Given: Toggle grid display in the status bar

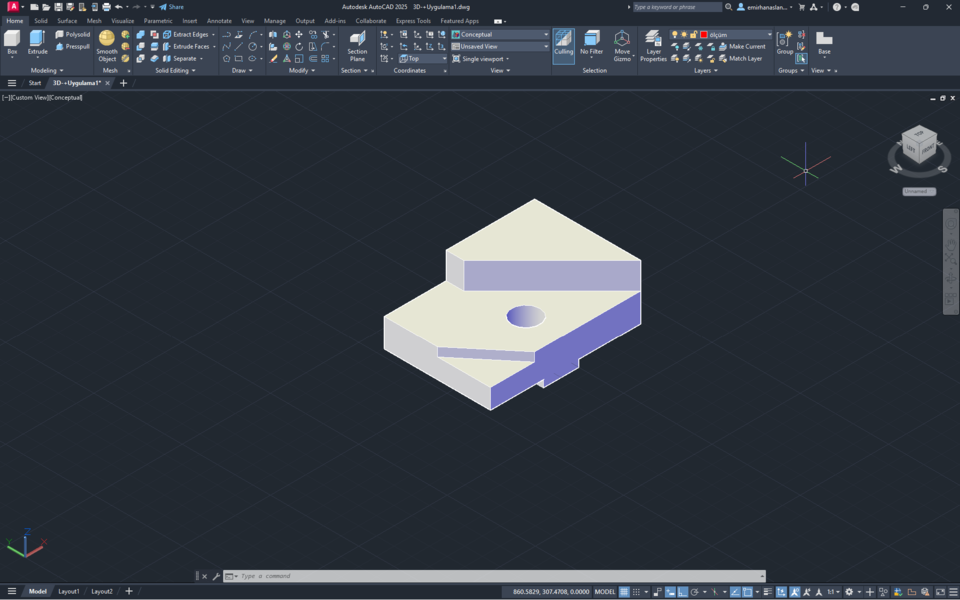Looking at the screenshot, I should 623,590.
